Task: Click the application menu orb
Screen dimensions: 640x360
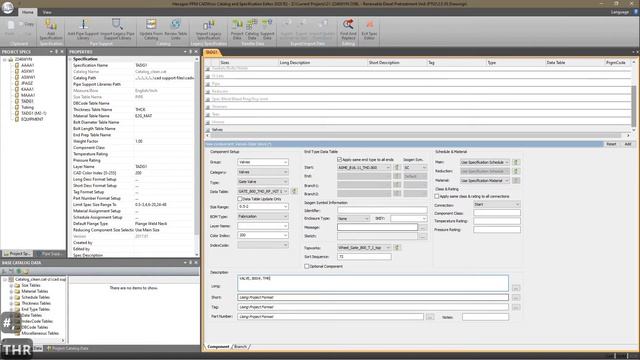Action: pos(7,7)
